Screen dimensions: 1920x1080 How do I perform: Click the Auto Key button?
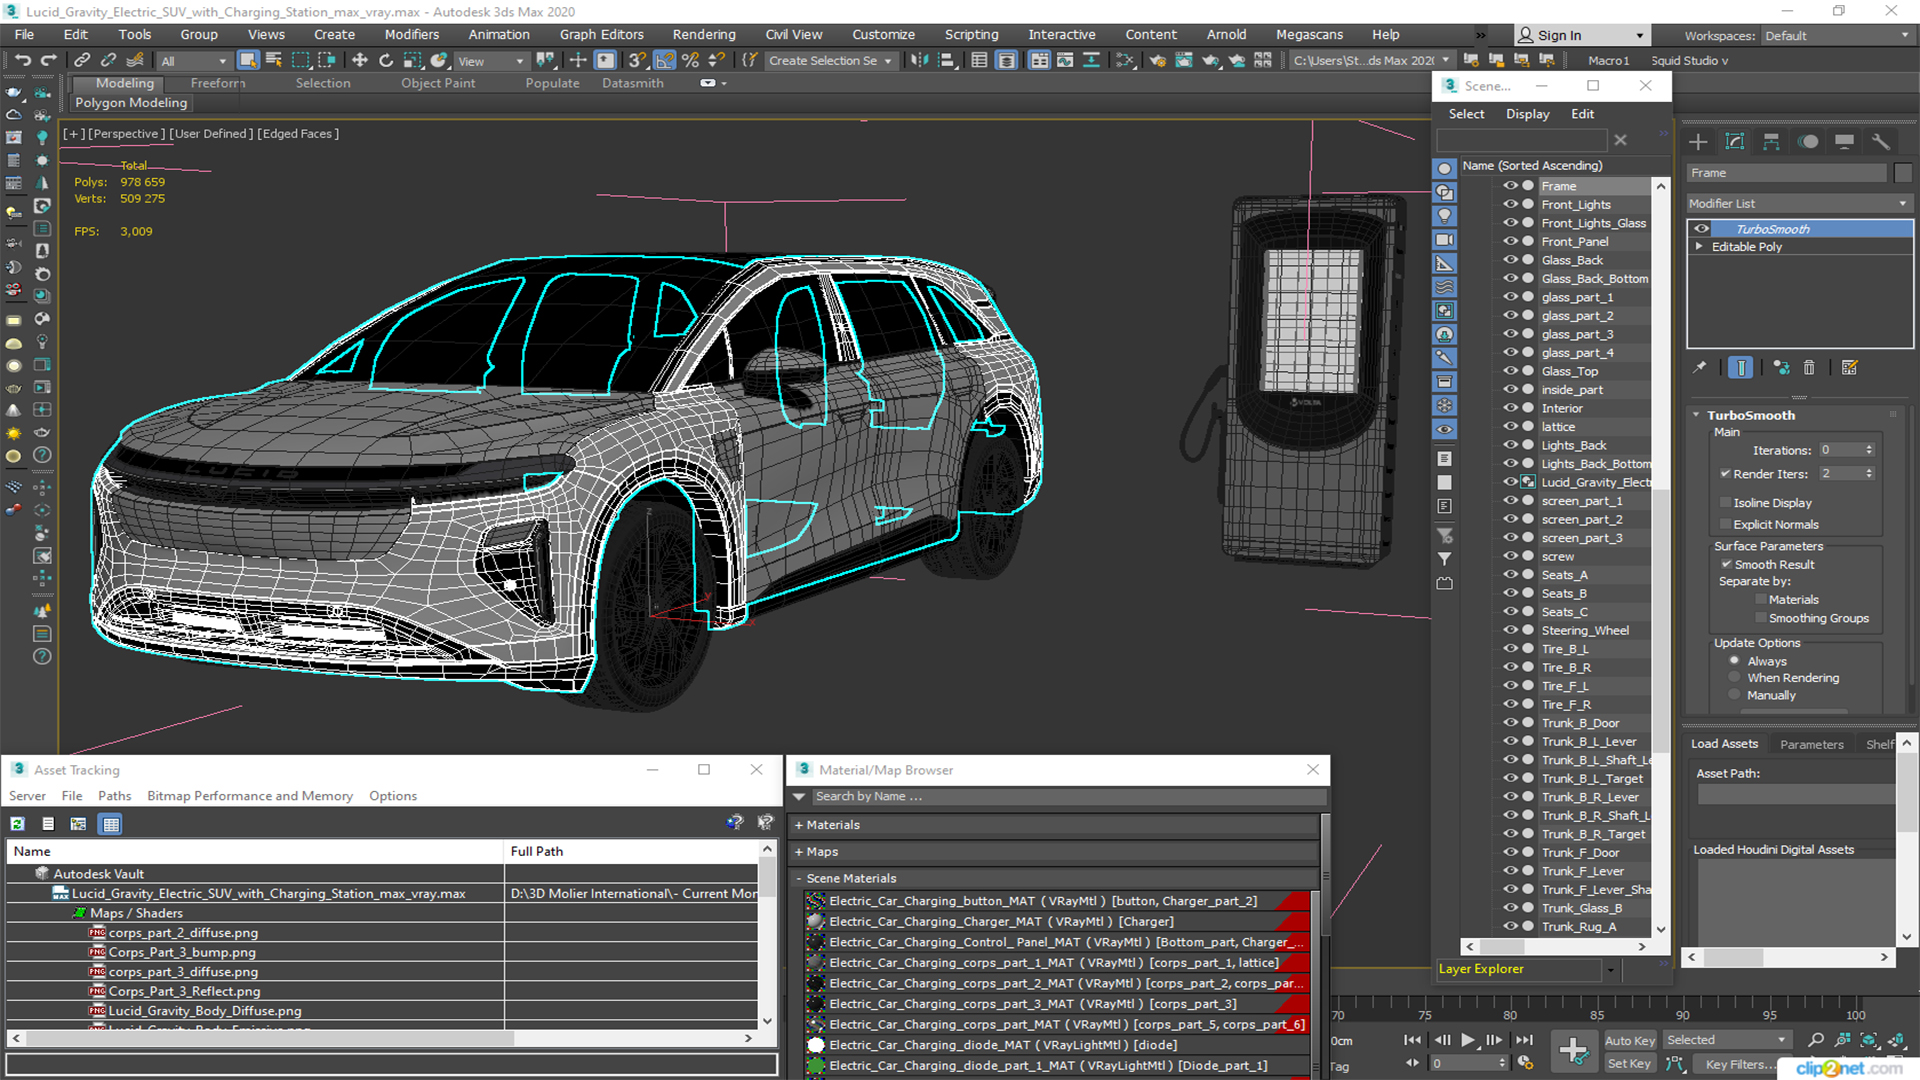pyautogui.click(x=1630, y=1041)
